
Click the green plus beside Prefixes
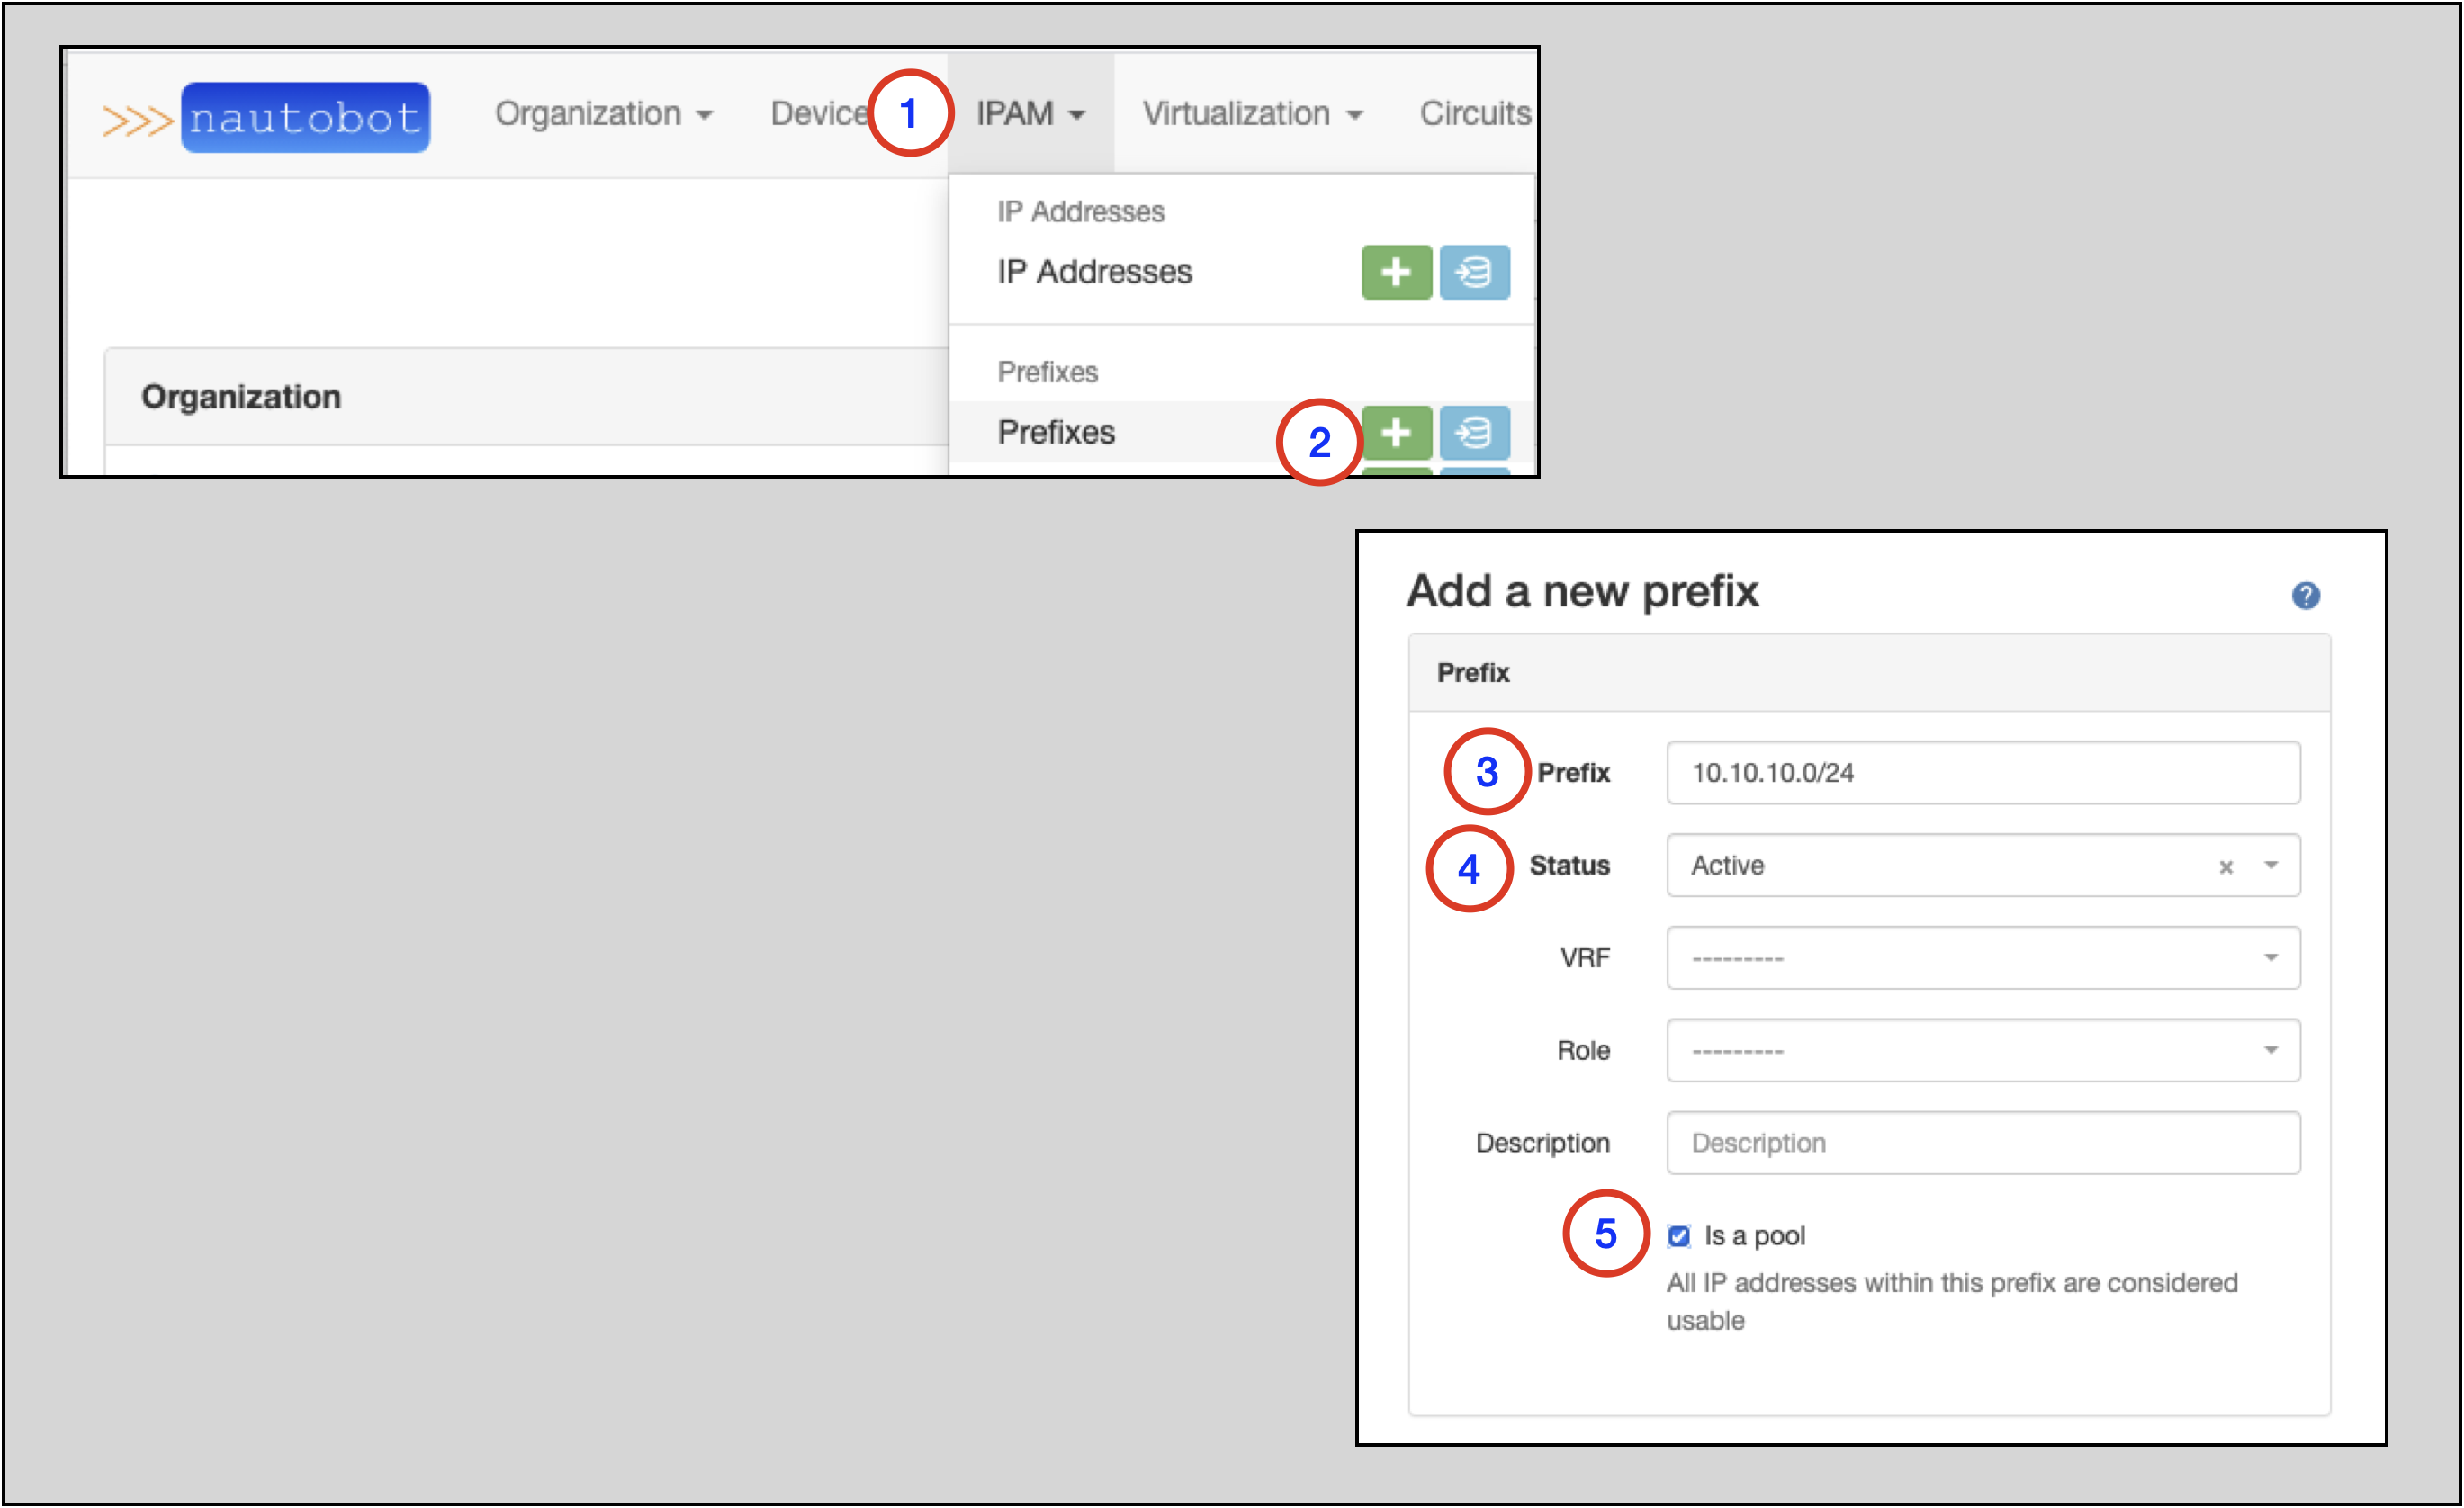pyautogui.click(x=1396, y=432)
